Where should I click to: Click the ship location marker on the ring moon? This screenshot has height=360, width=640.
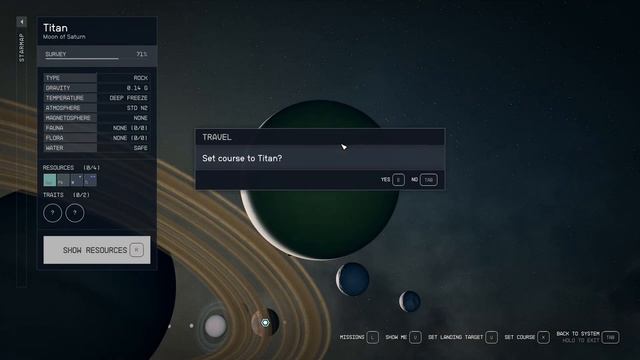coord(265,323)
